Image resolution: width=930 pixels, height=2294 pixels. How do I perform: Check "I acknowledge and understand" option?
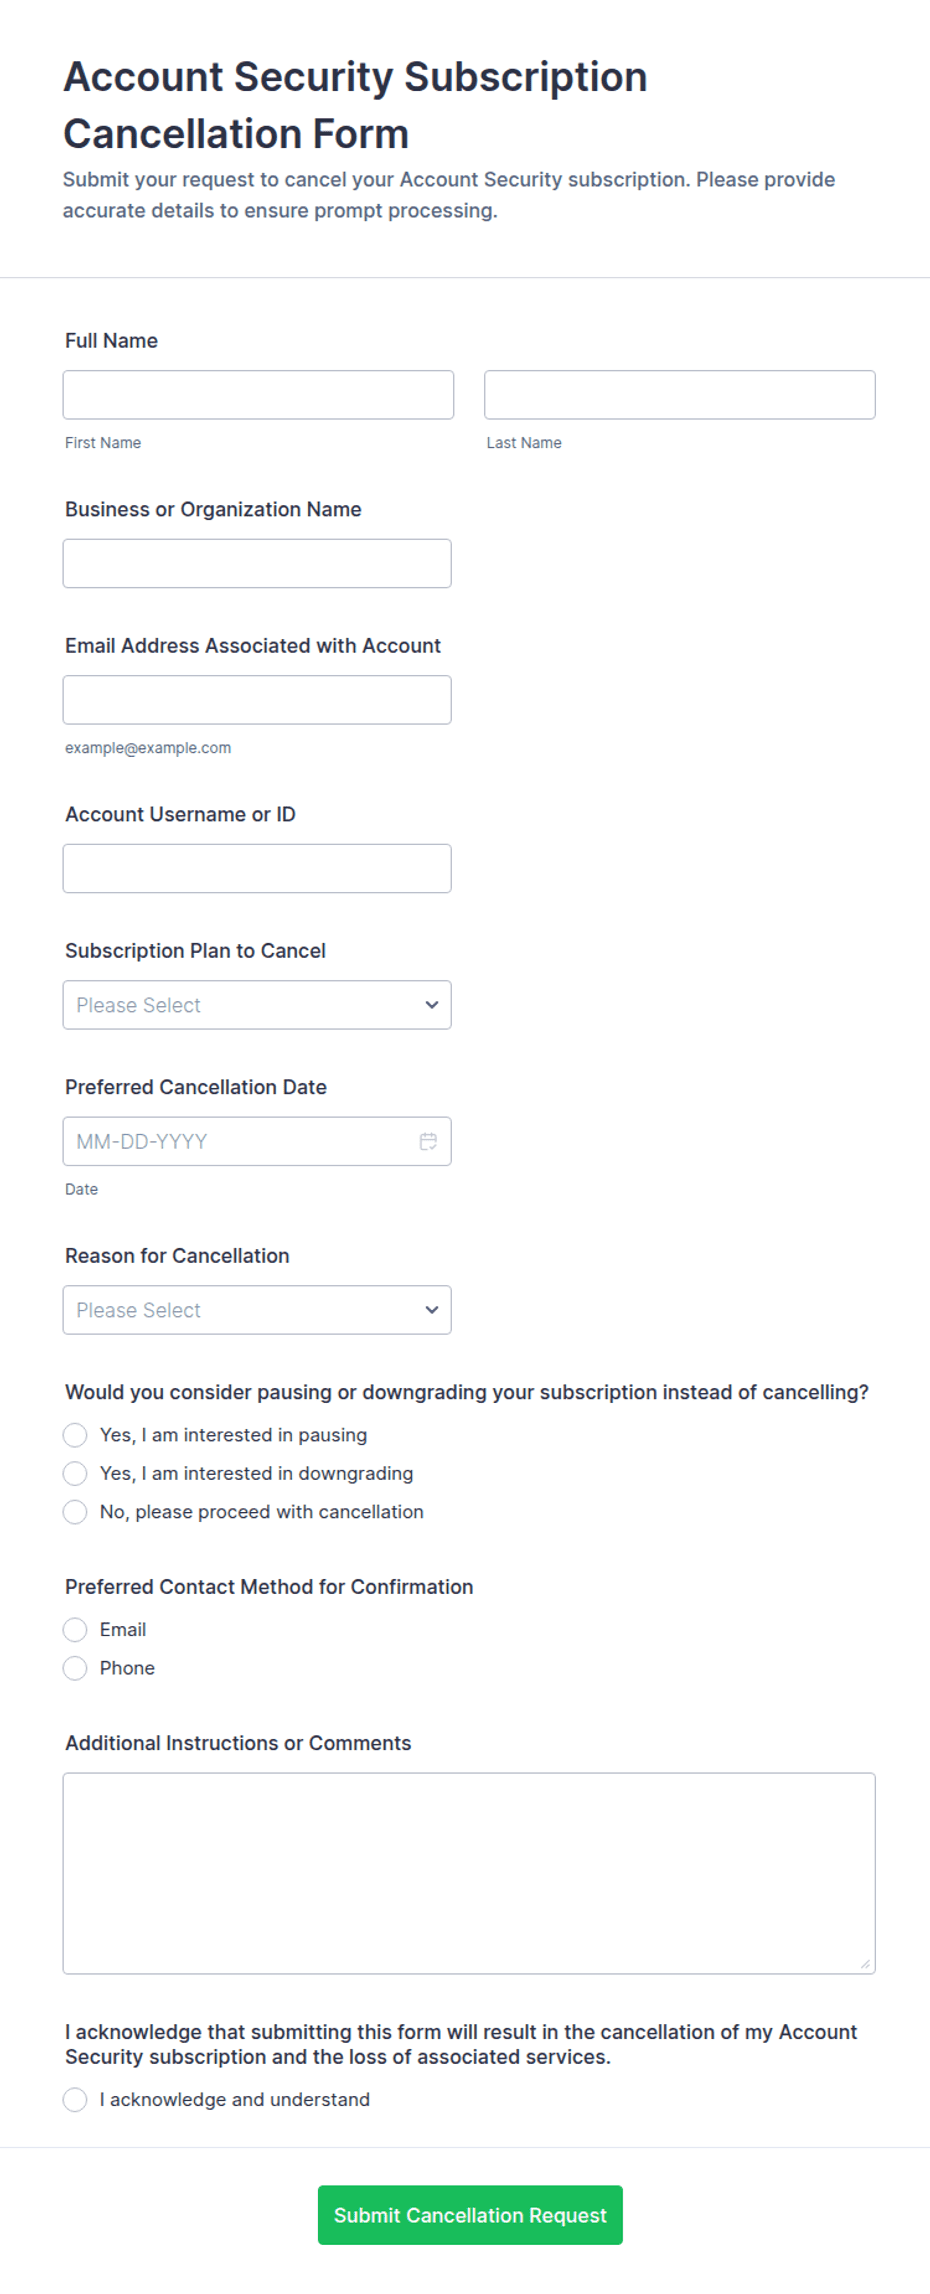point(75,2100)
